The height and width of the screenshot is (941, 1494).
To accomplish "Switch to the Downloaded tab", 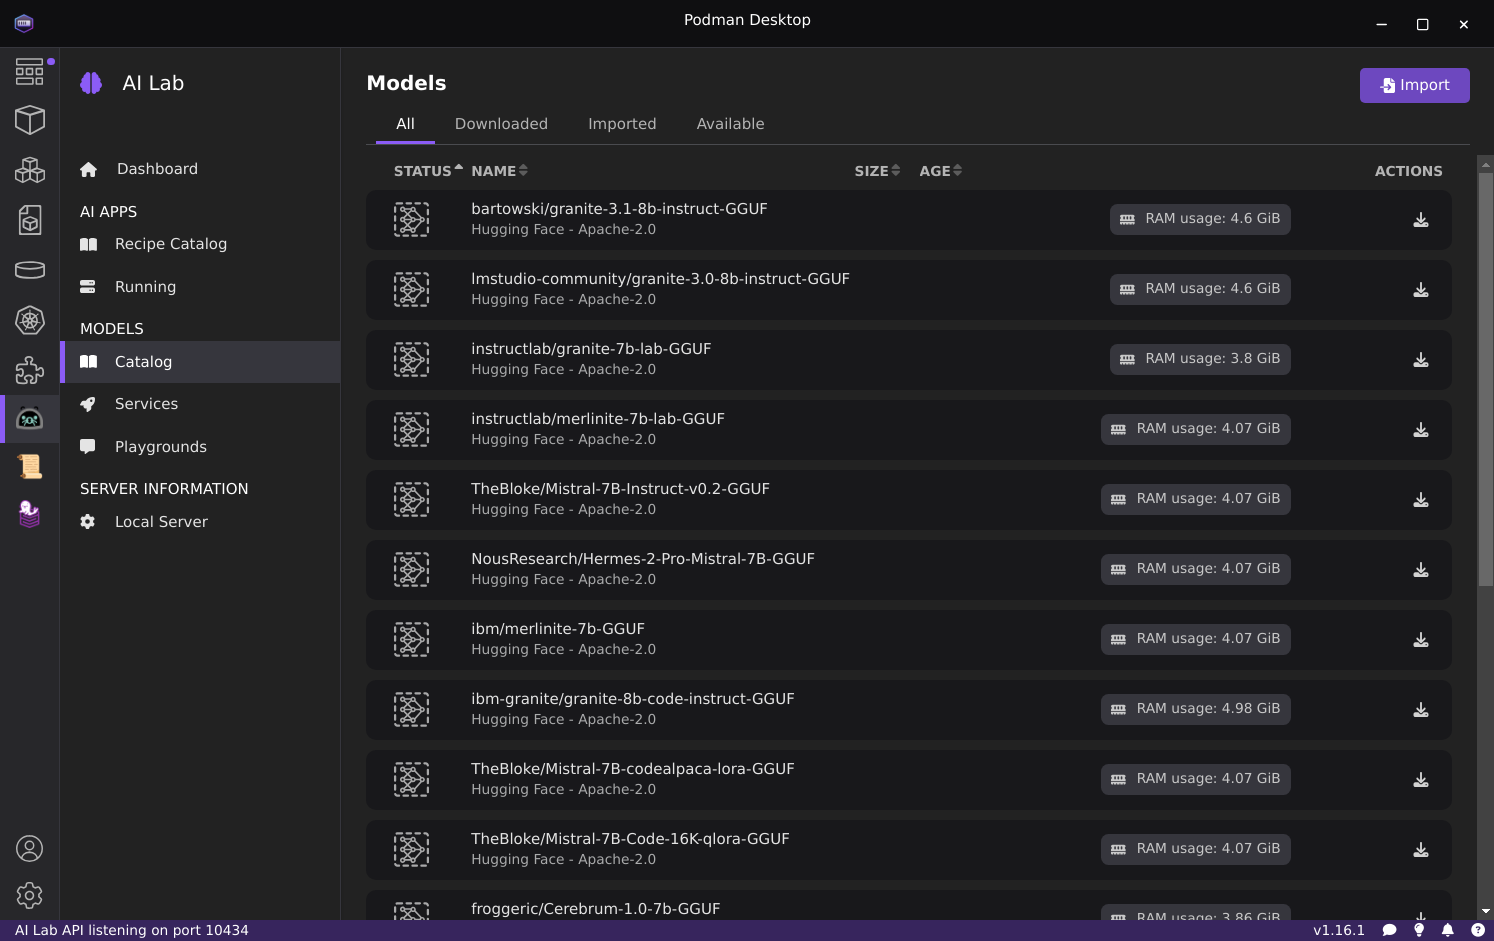I will coord(501,124).
